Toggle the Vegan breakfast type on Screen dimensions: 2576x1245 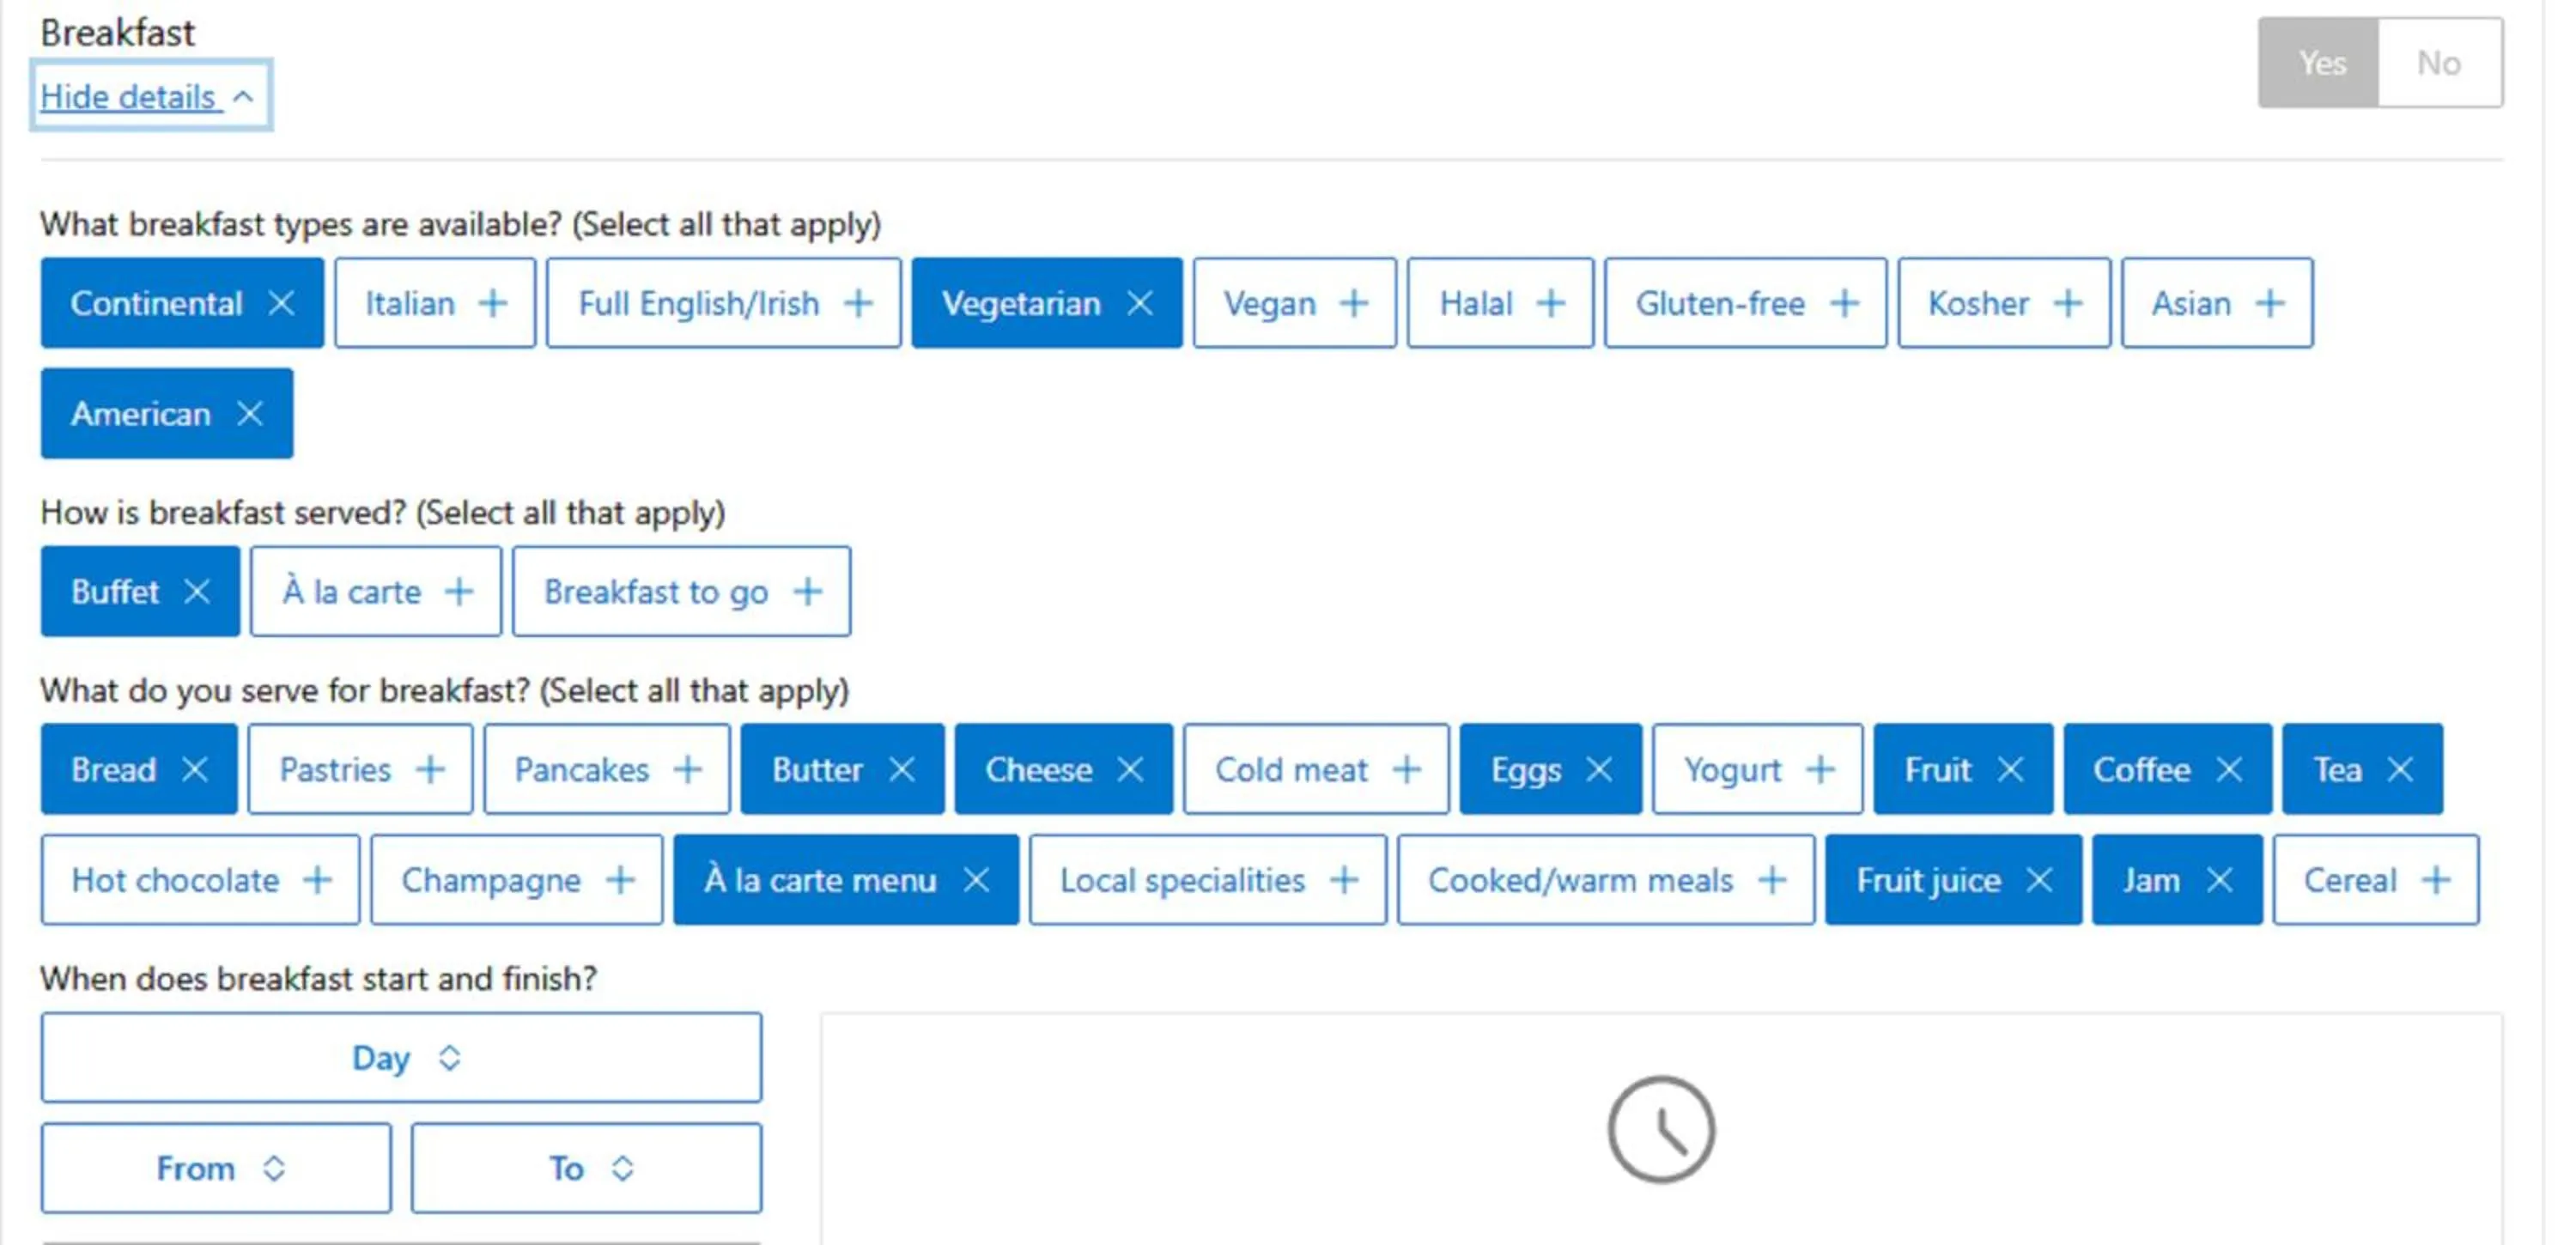(1293, 303)
